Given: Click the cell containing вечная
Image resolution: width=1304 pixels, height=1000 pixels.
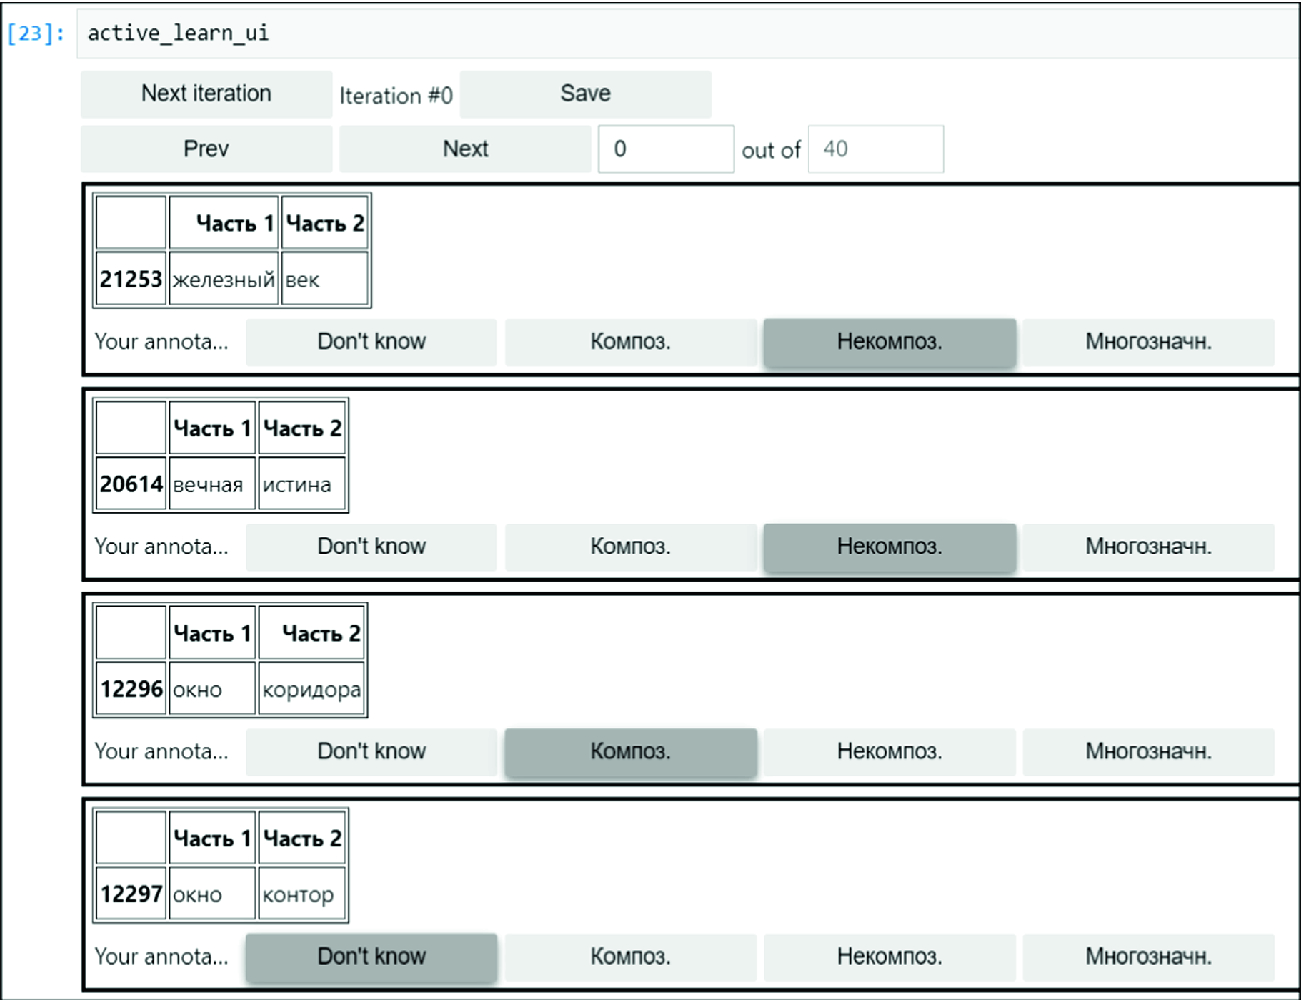Looking at the screenshot, I should point(213,484).
